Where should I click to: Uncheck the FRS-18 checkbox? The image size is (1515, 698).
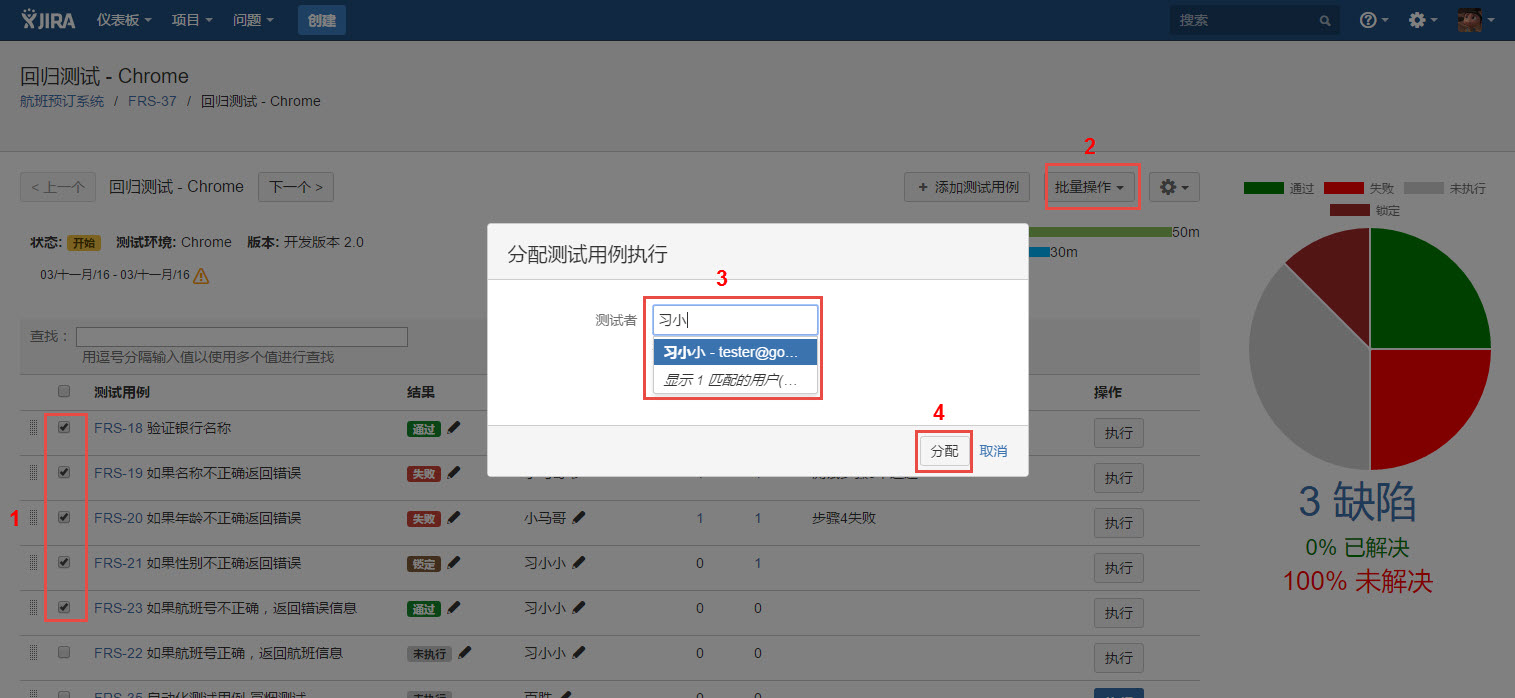coord(64,427)
